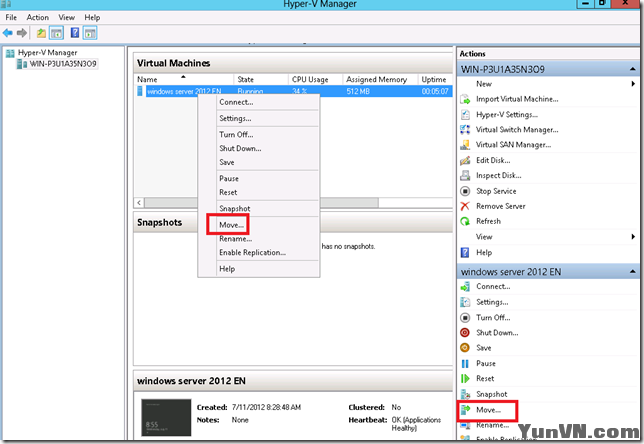644x444 pixels.
Task: Click the Move icon in Actions pane
Action: [465, 409]
